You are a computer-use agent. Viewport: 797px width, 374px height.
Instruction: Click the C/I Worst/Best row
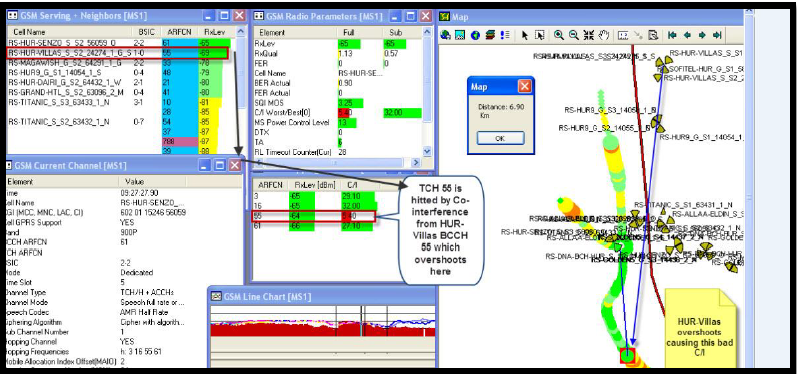[337, 112]
